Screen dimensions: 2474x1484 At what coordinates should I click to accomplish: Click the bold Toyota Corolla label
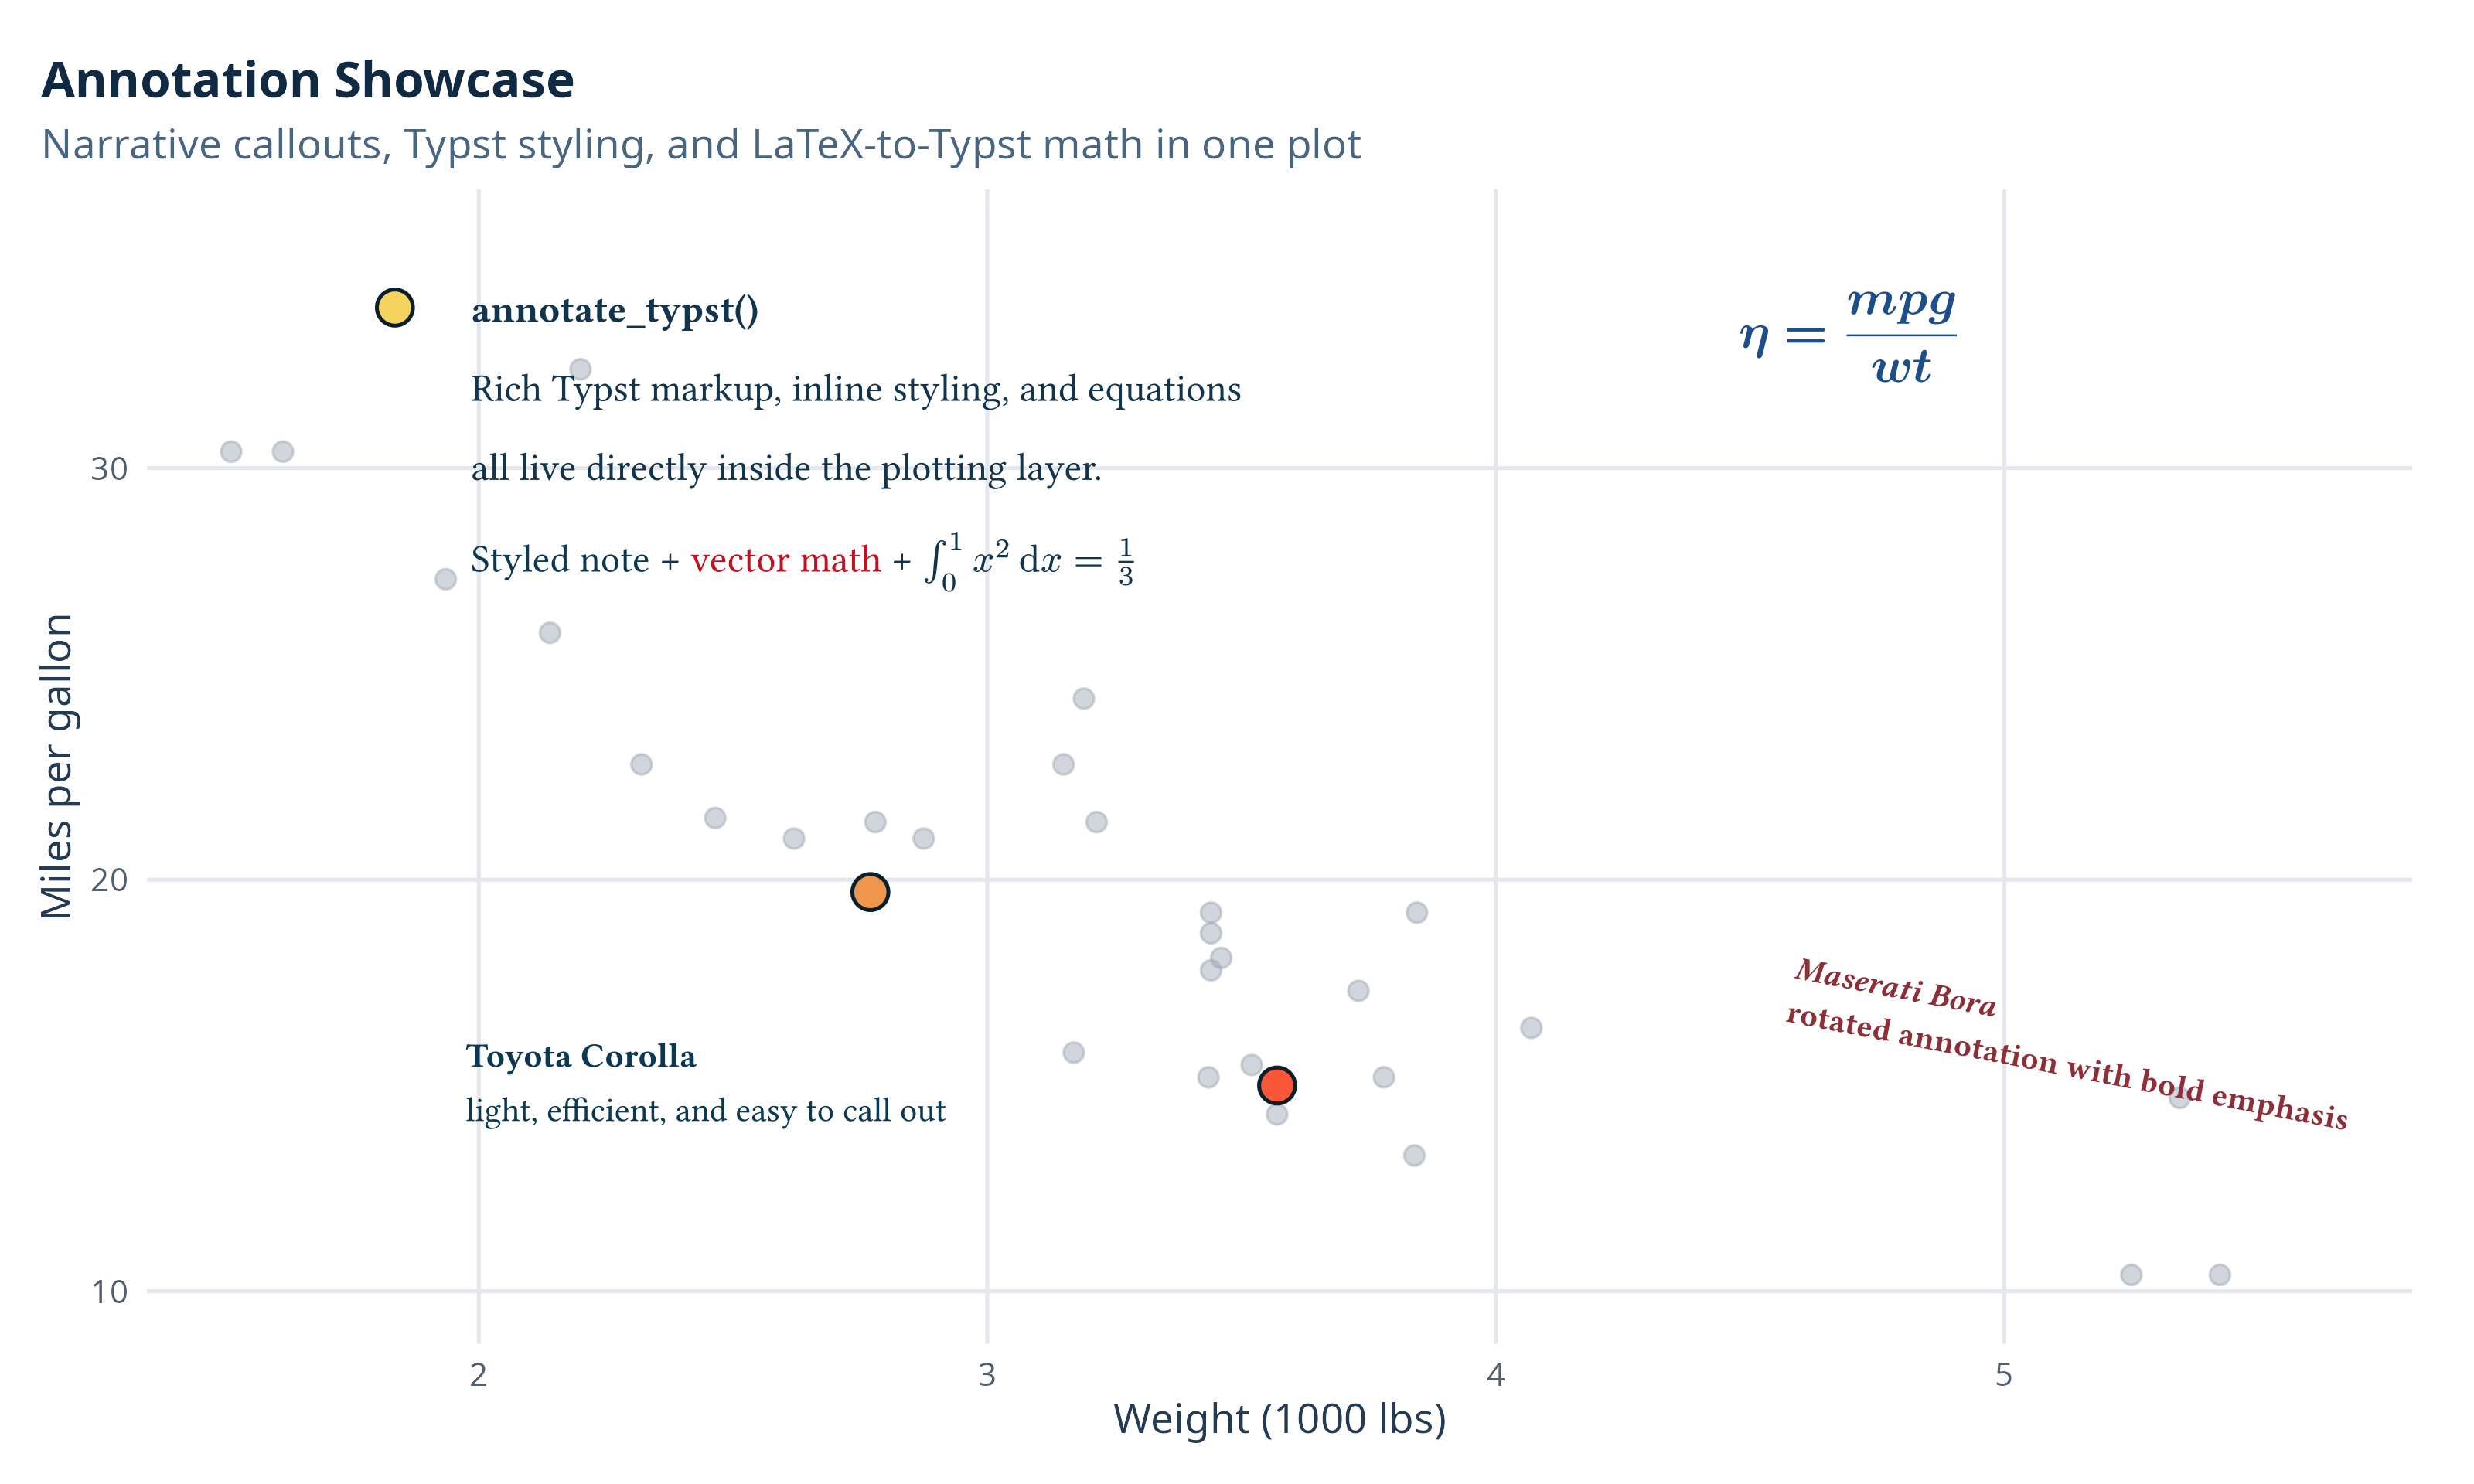[x=580, y=1056]
